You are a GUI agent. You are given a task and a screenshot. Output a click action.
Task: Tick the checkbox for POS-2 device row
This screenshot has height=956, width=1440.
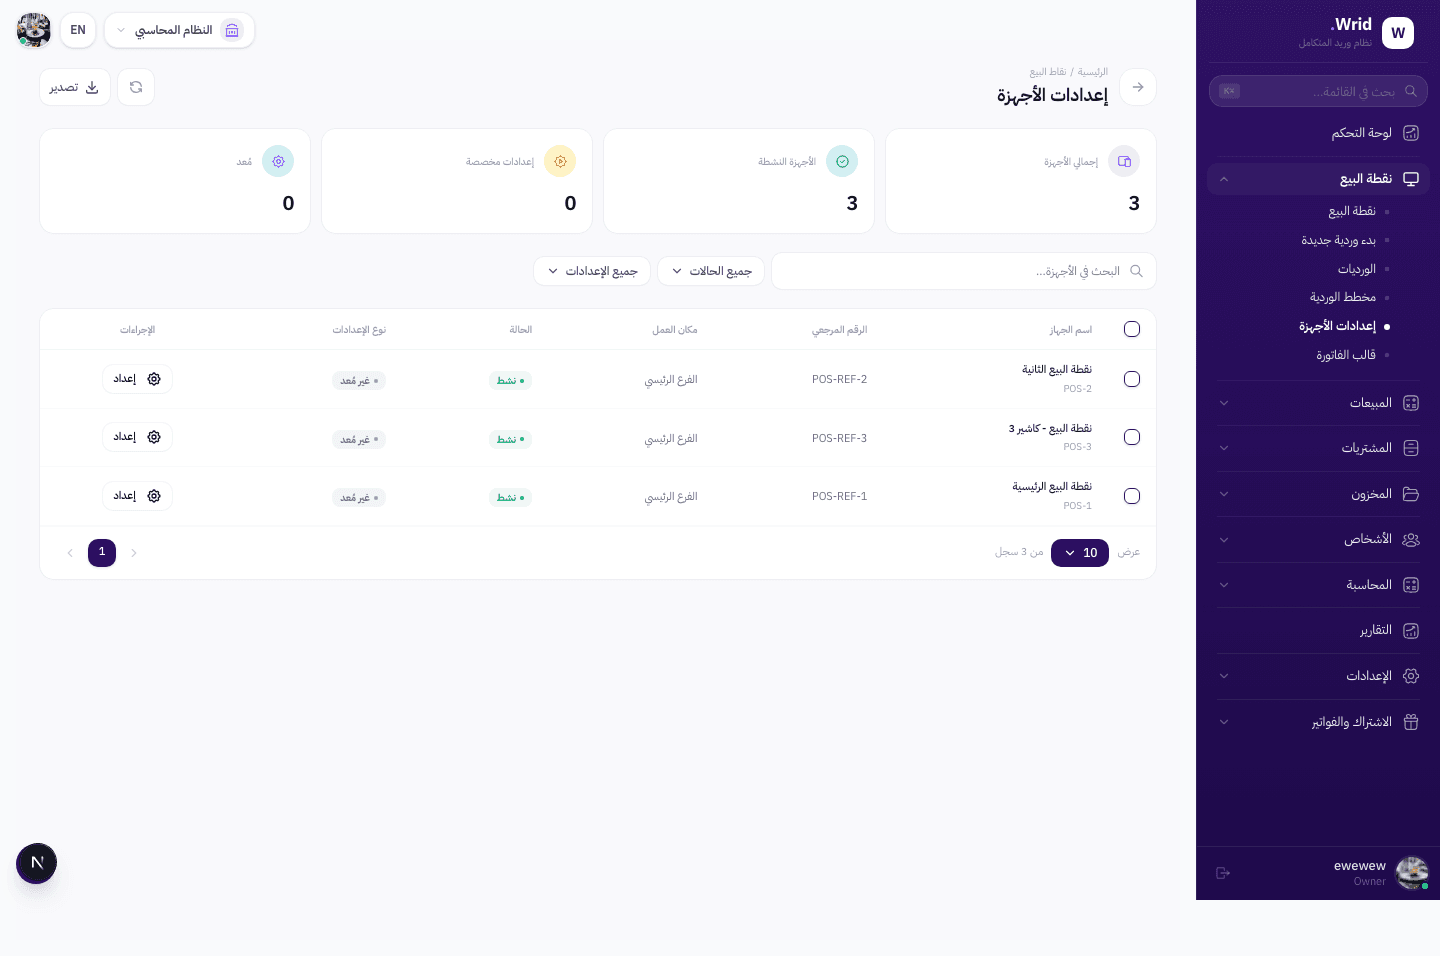click(x=1131, y=379)
